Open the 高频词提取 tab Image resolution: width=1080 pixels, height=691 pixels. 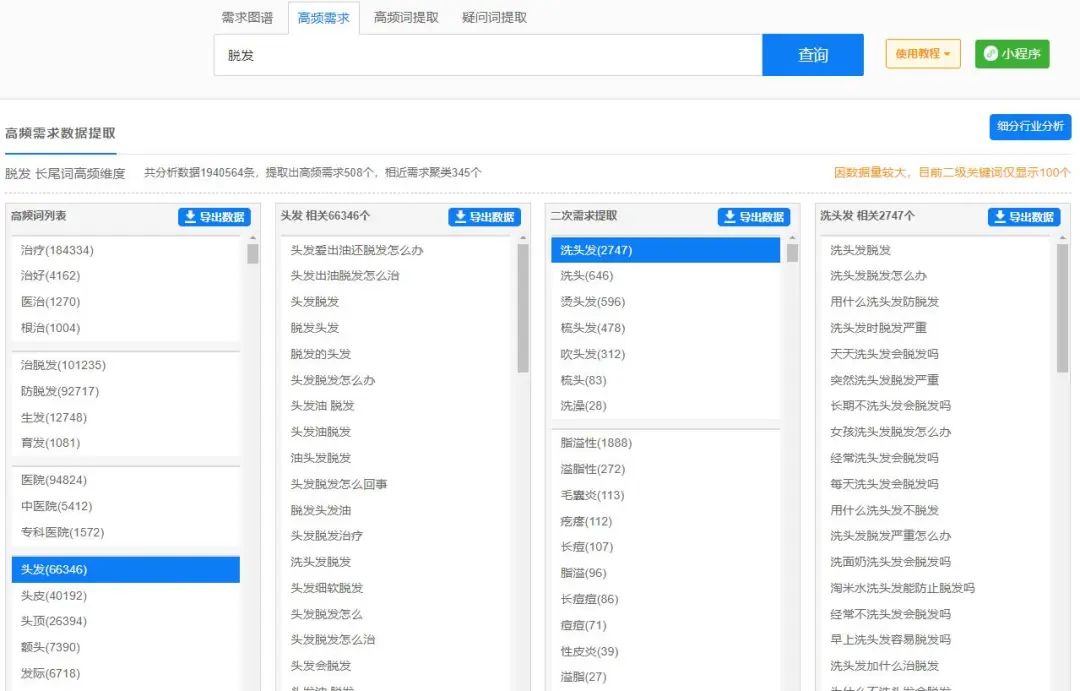(x=404, y=17)
